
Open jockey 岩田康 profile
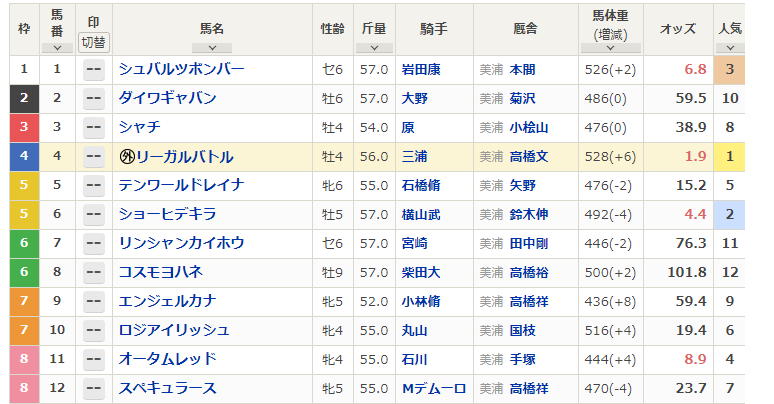click(x=421, y=70)
